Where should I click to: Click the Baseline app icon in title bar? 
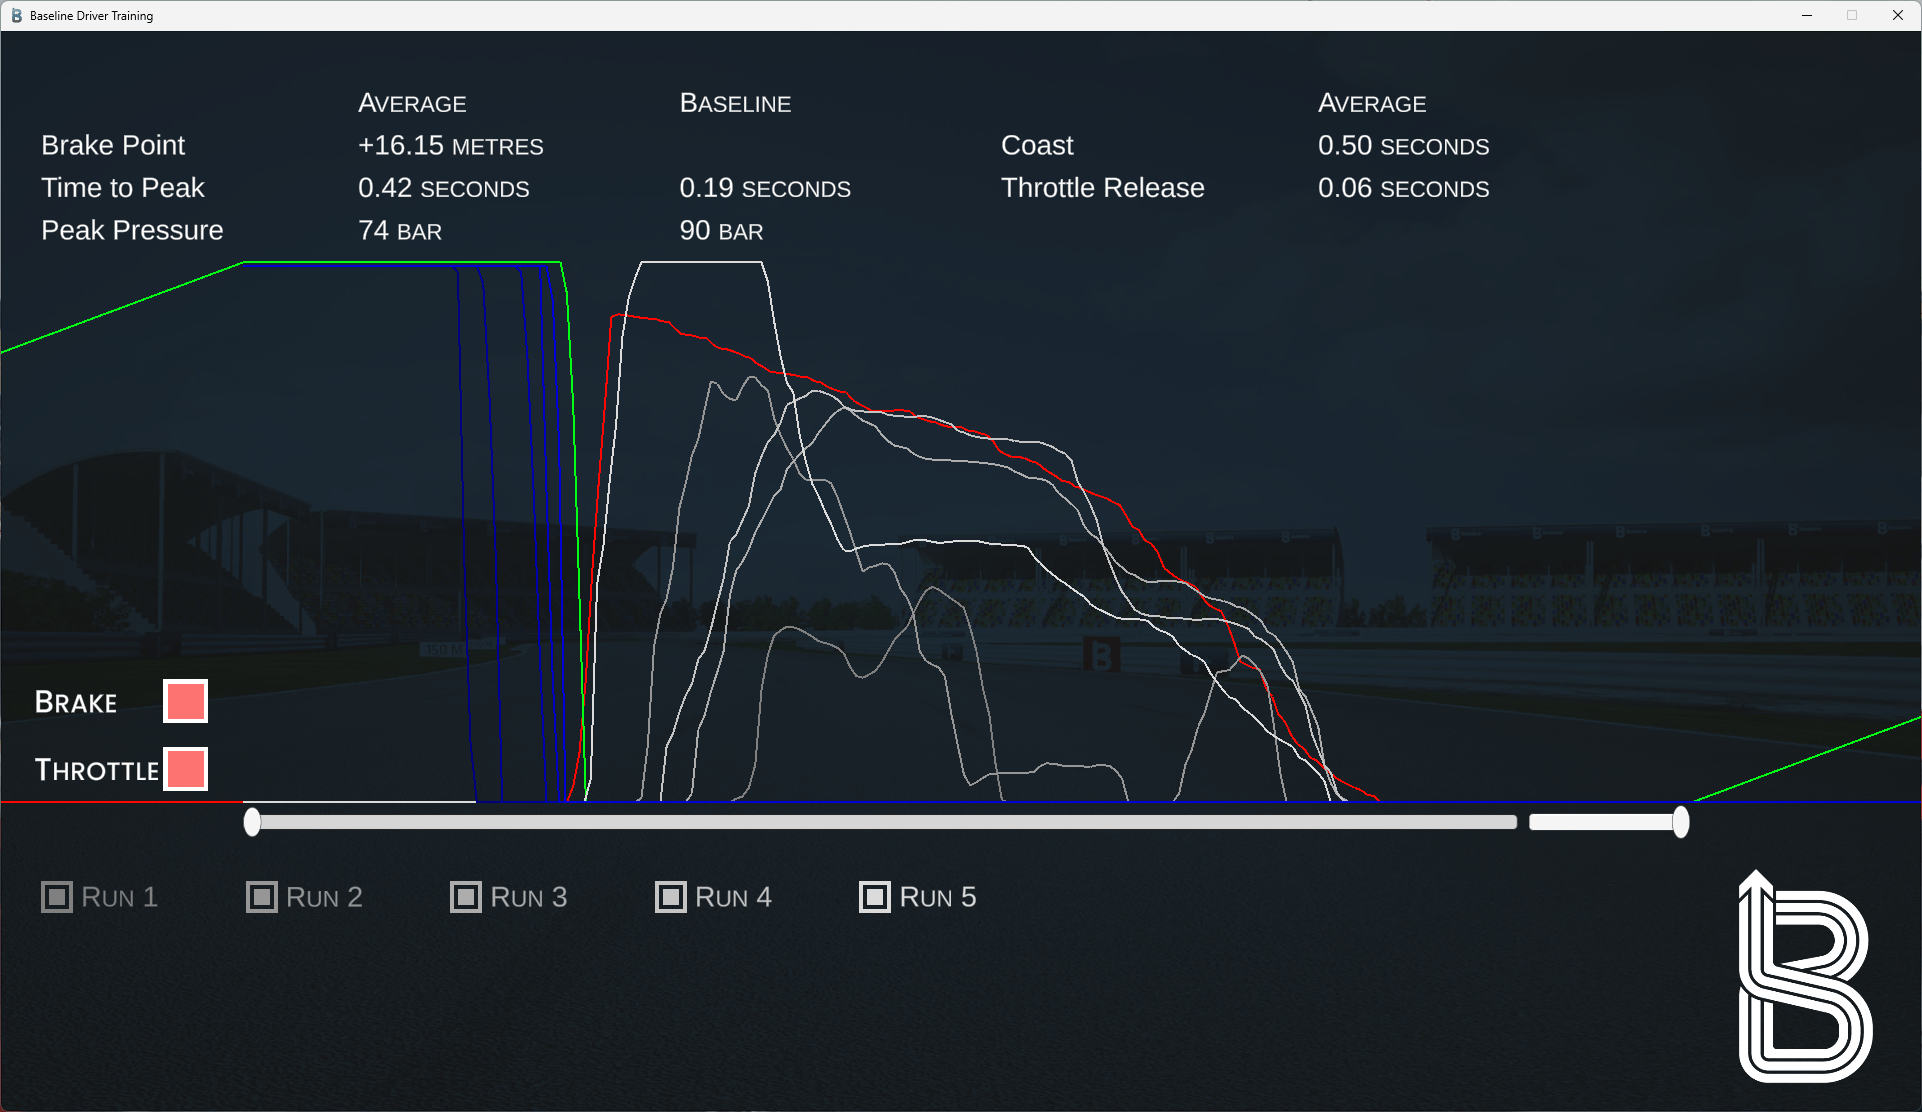(16, 15)
